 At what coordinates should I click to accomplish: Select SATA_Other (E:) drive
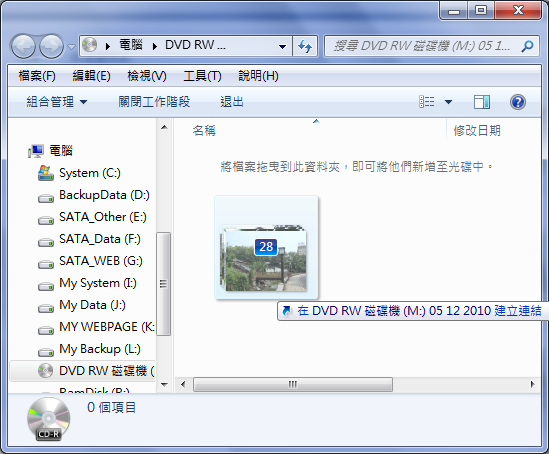coord(103,217)
